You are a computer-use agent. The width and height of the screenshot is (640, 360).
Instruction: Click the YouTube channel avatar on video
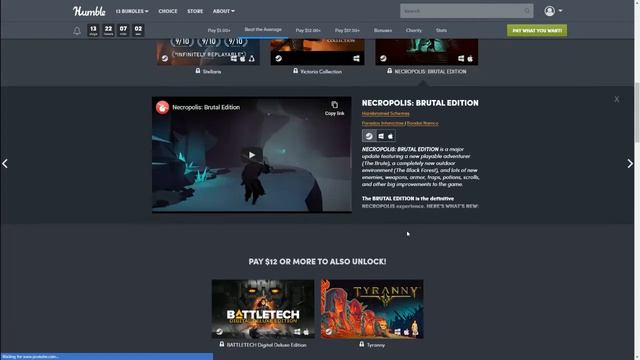coord(162,107)
